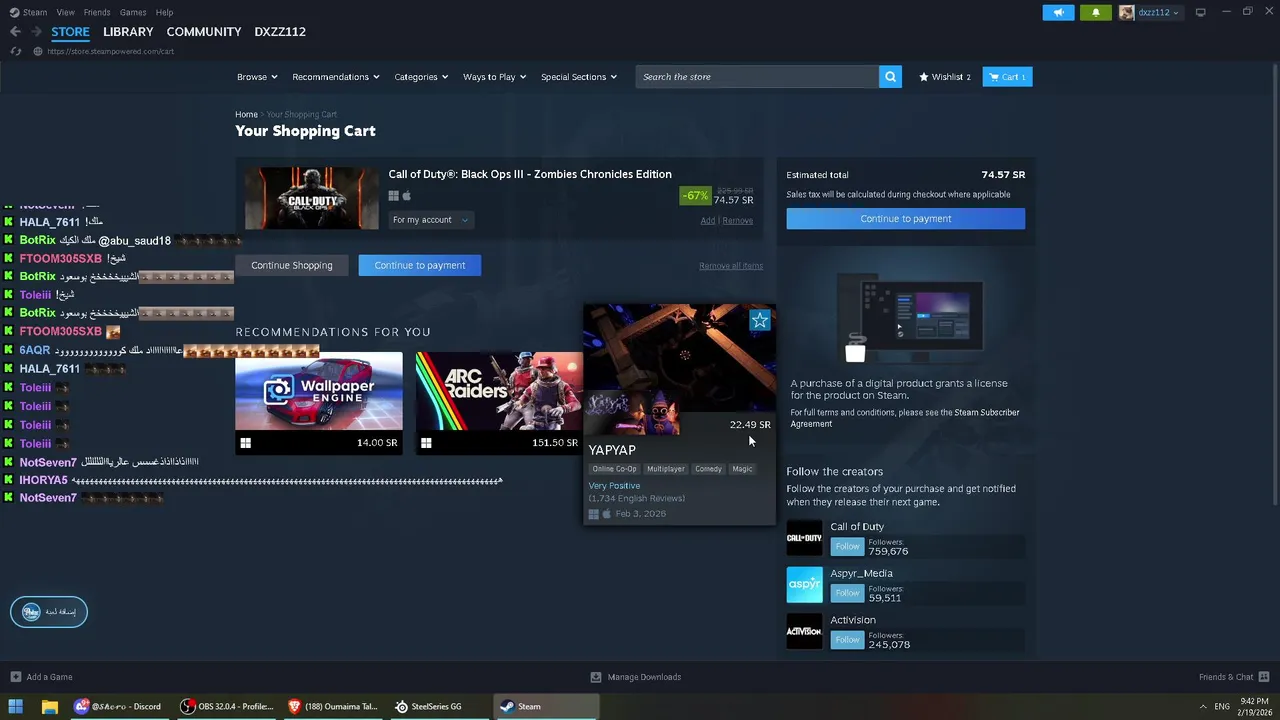Switch to the LIBRARY tab
The height and width of the screenshot is (720, 1280).
pyautogui.click(x=128, y=32)
